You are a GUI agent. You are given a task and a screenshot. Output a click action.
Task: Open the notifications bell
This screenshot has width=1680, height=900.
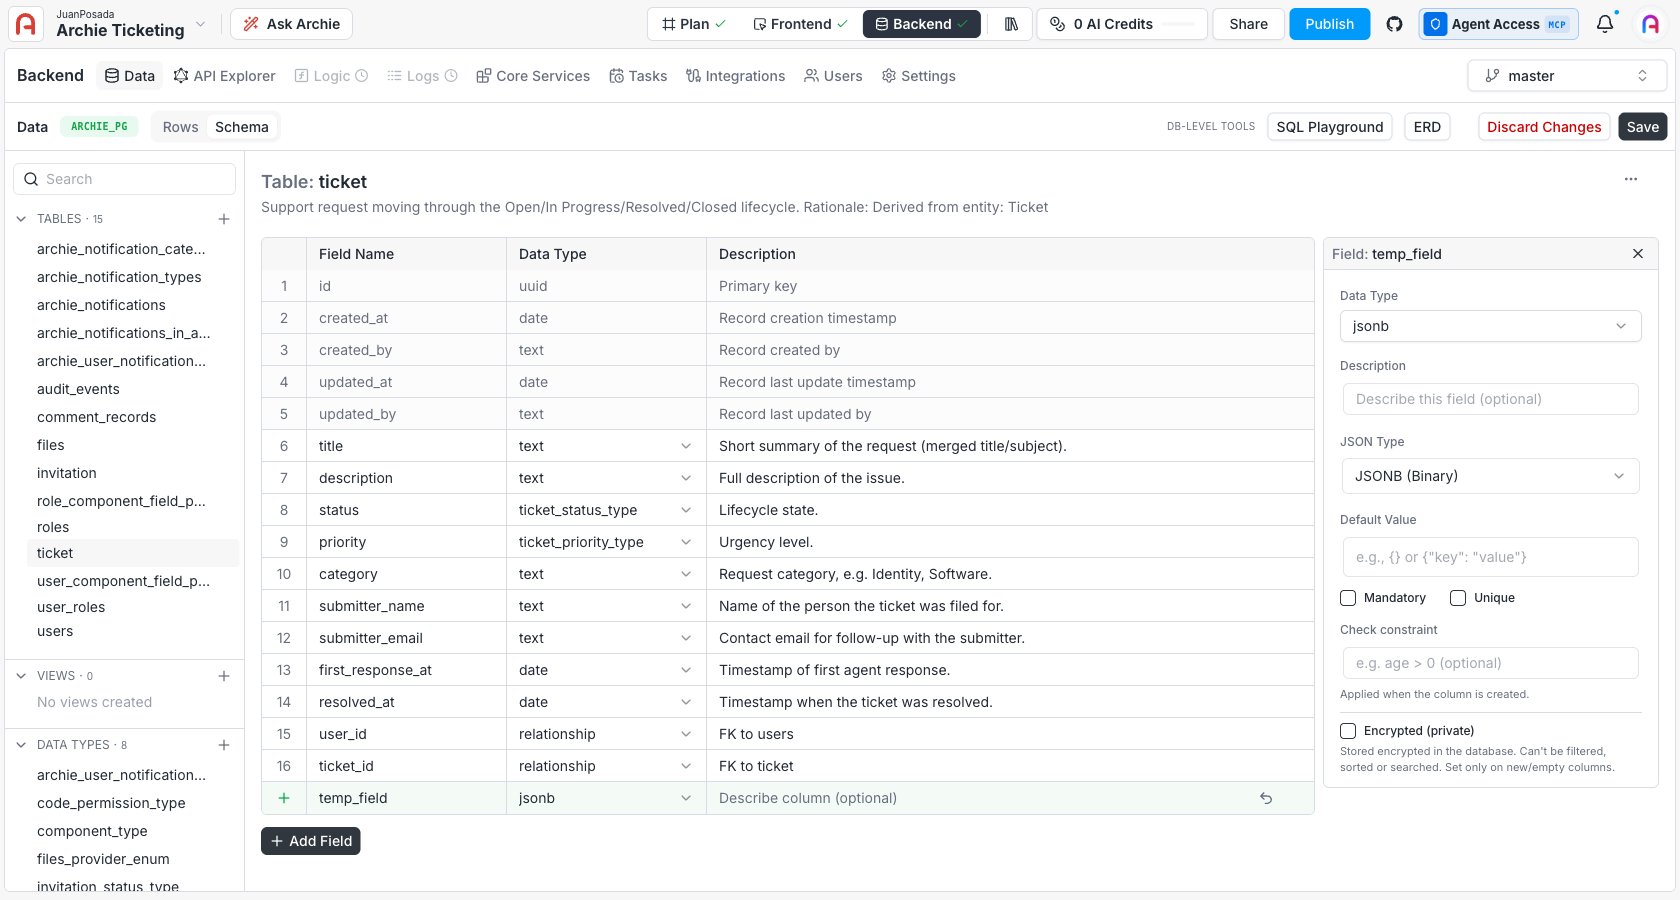click(1605, 24)
